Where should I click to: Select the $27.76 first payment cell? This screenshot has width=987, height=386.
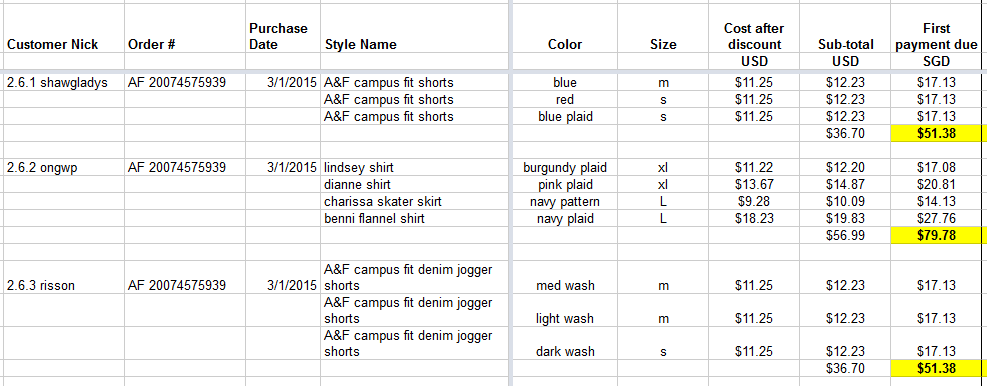(x=936, y=219)
